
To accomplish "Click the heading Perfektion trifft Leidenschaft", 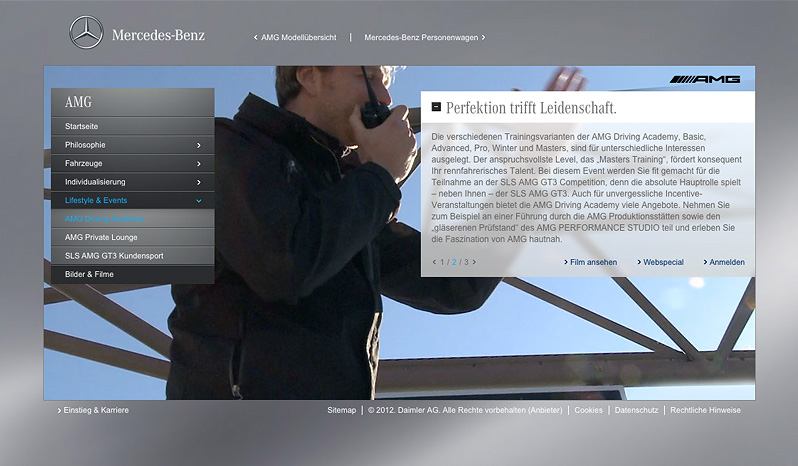I will pos(531,108).
